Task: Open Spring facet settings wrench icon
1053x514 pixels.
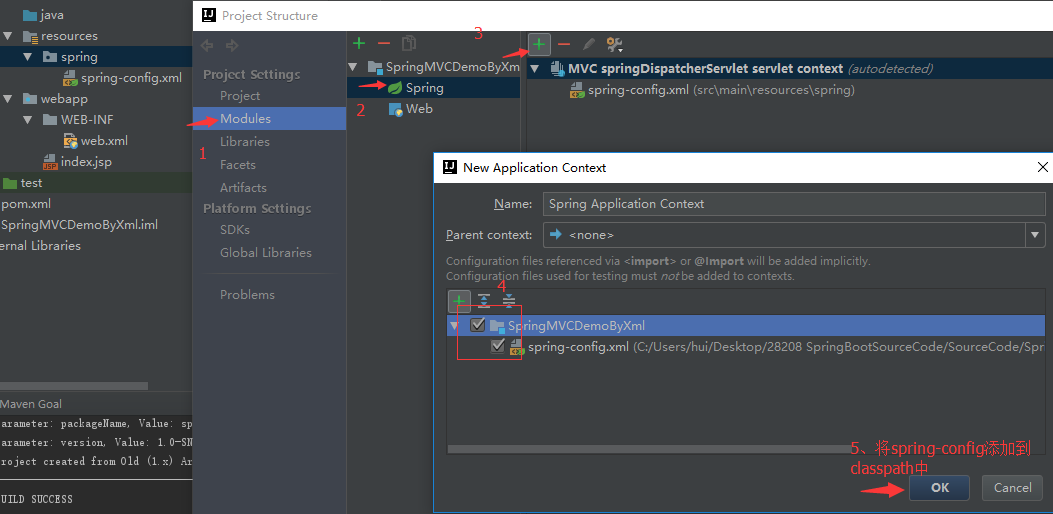Action: pos(614,45)
